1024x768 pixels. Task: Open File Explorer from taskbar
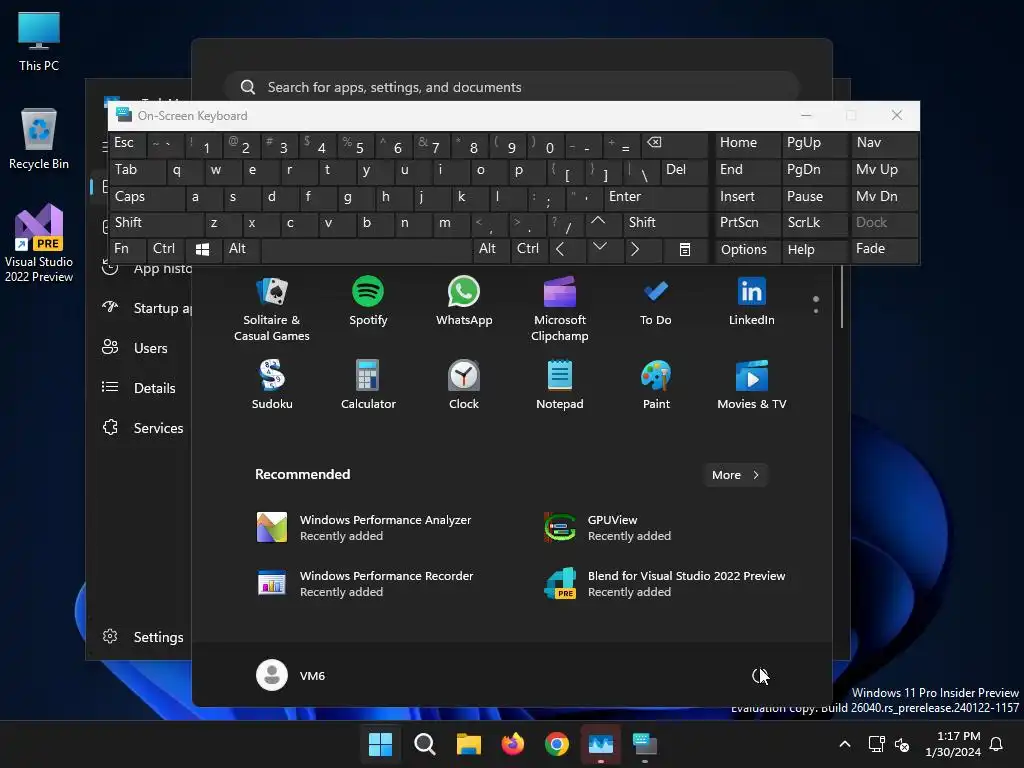pos(468,744)
